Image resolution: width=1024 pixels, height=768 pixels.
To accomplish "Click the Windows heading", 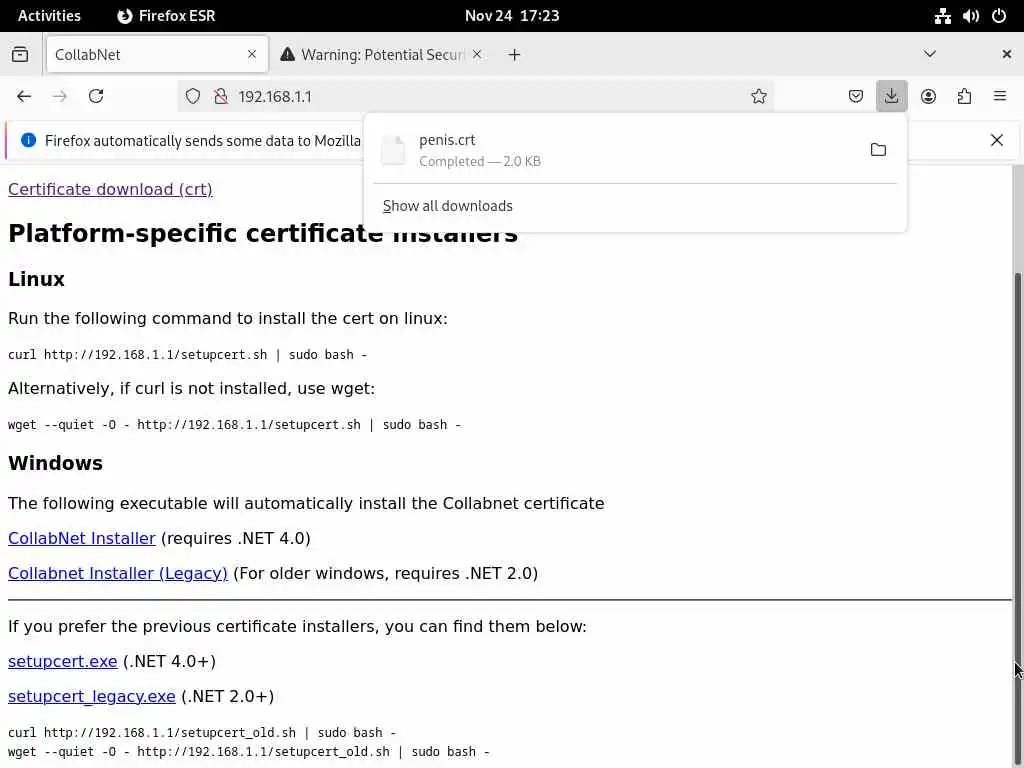I will pyautogui.click(x=56, y=463).
